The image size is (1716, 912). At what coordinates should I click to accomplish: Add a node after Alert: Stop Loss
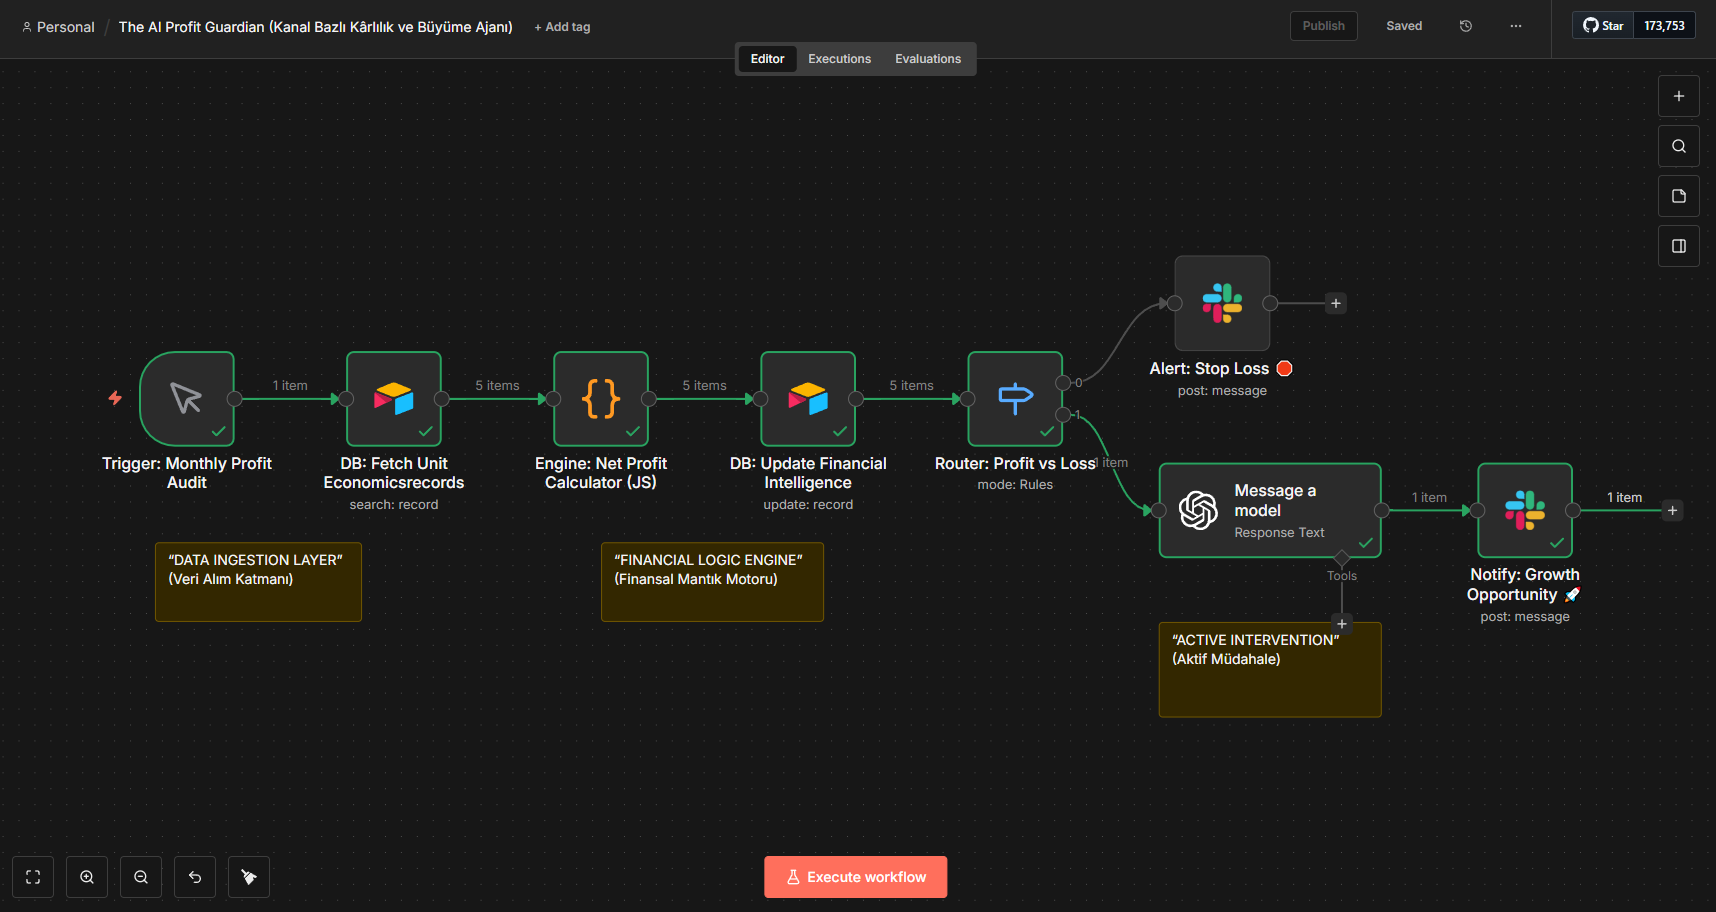(x=1336, y=303)
